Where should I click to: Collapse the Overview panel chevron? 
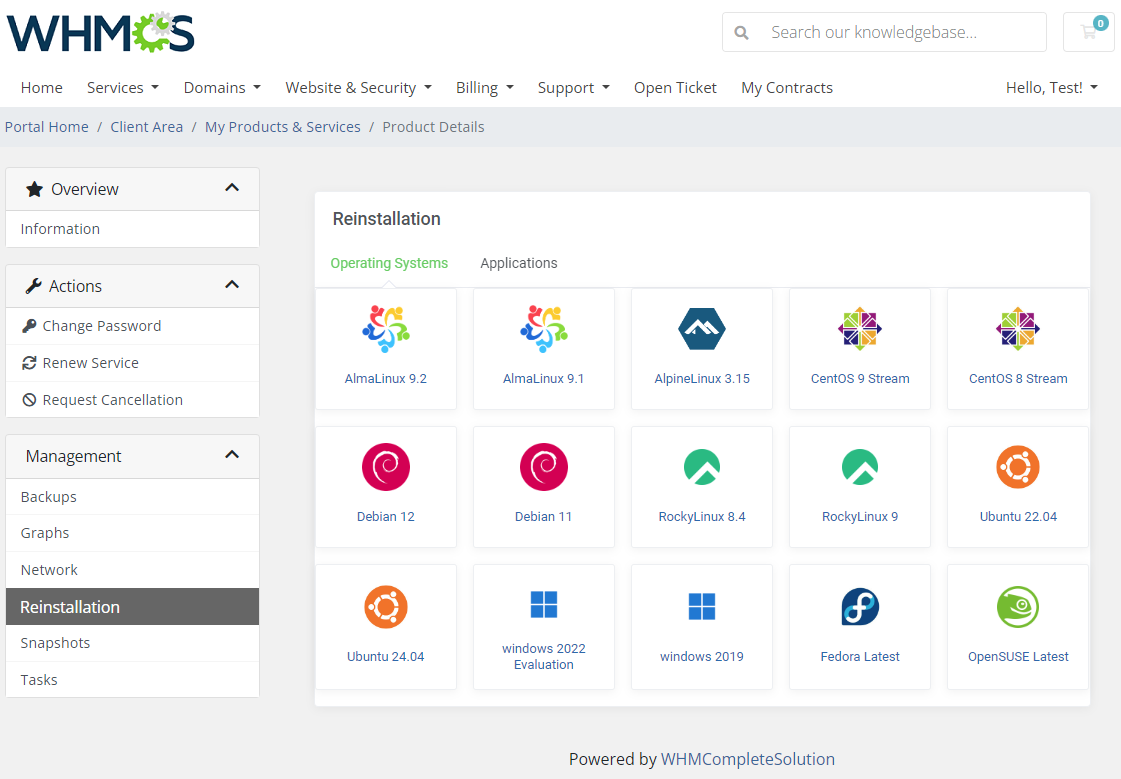tap(232, 188)
